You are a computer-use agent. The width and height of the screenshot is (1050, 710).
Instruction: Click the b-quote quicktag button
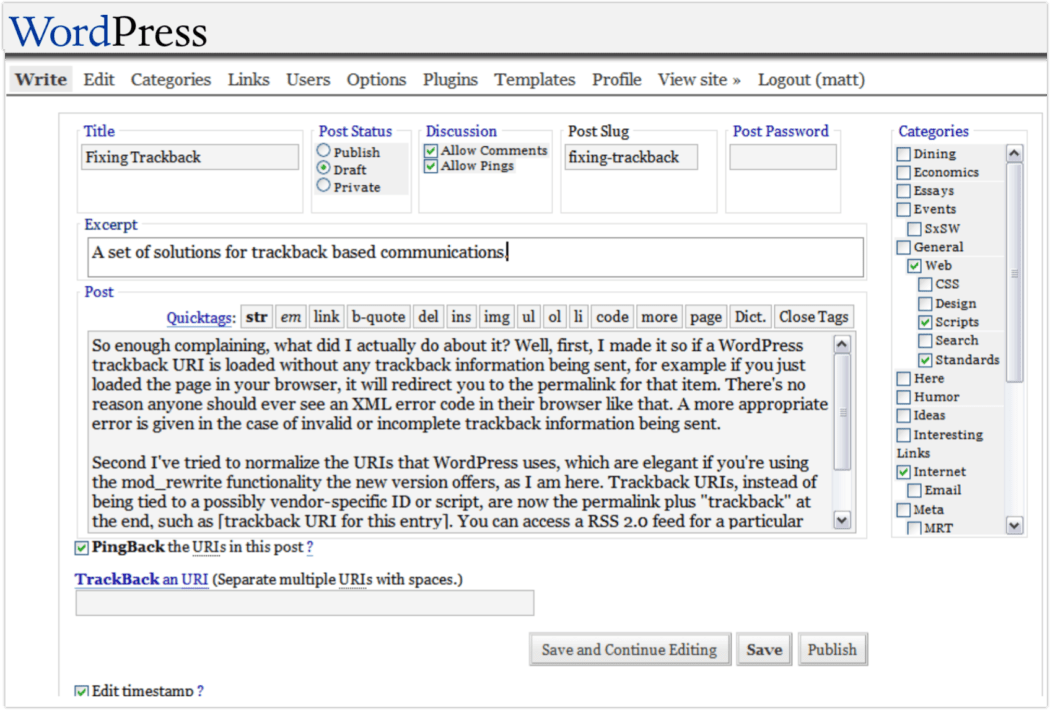379,317
